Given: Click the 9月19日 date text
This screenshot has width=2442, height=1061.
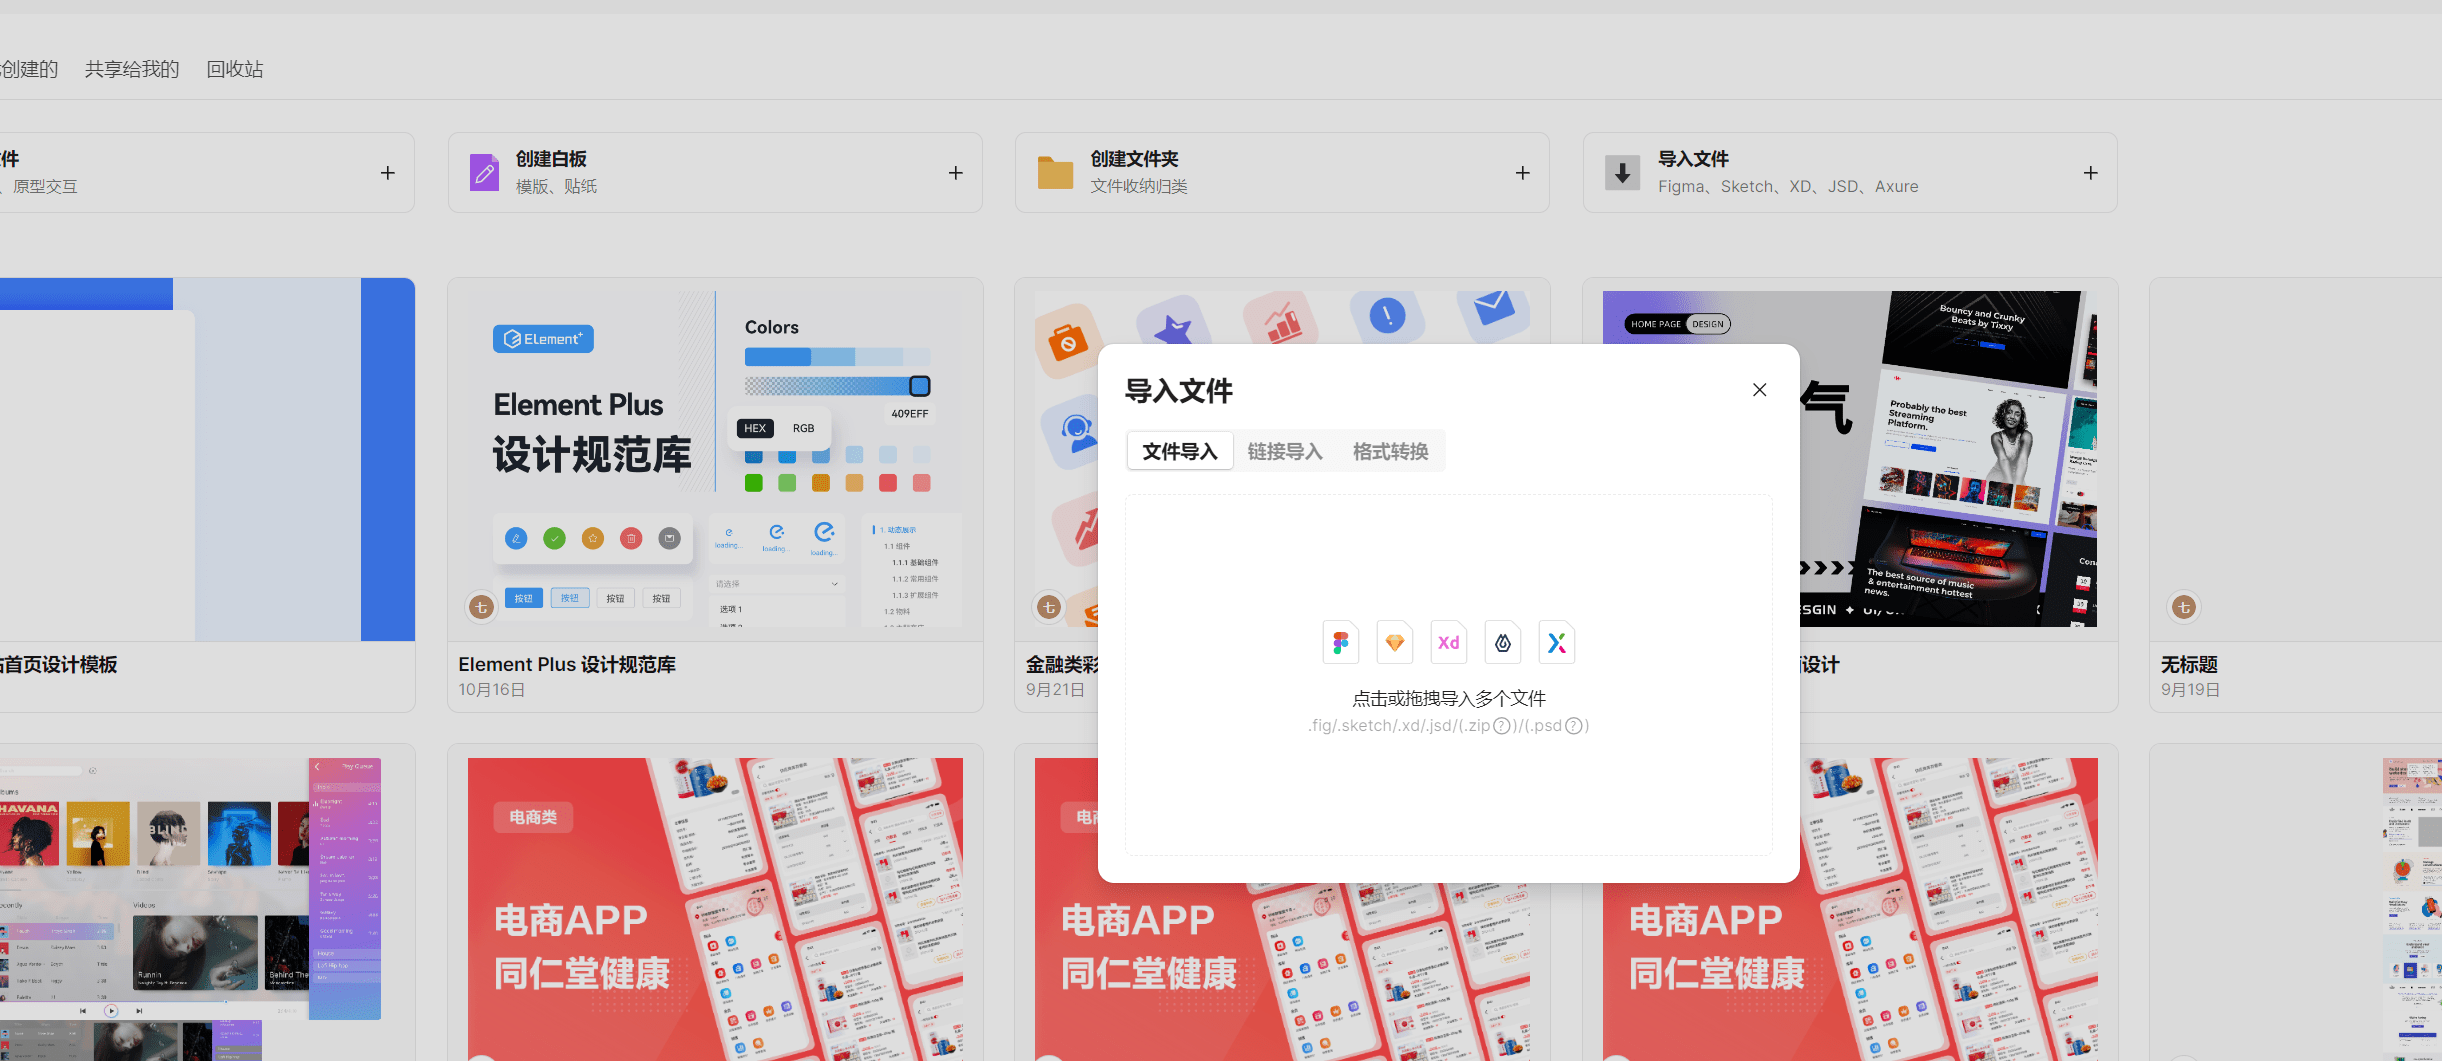Looking at the screenshot, I should (2190, 690).
